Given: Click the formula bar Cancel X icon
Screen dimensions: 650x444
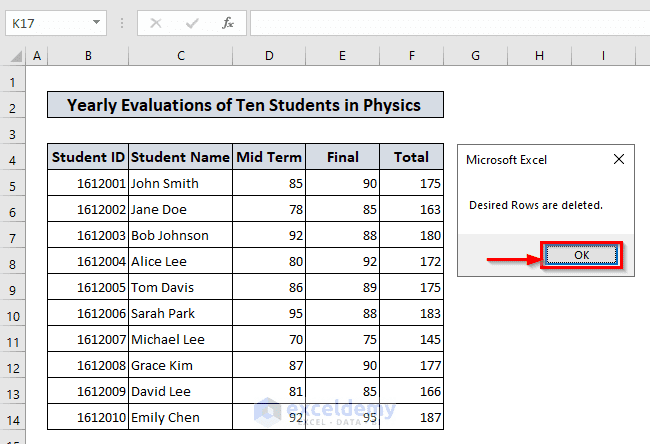Looking at the screenshot, I should click(x=156, y=23).
